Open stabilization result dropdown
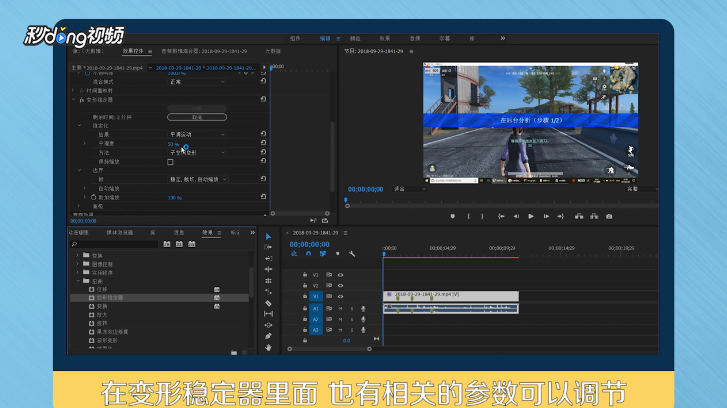The width and height of the screenshot is (727, 408). (197, 134)
